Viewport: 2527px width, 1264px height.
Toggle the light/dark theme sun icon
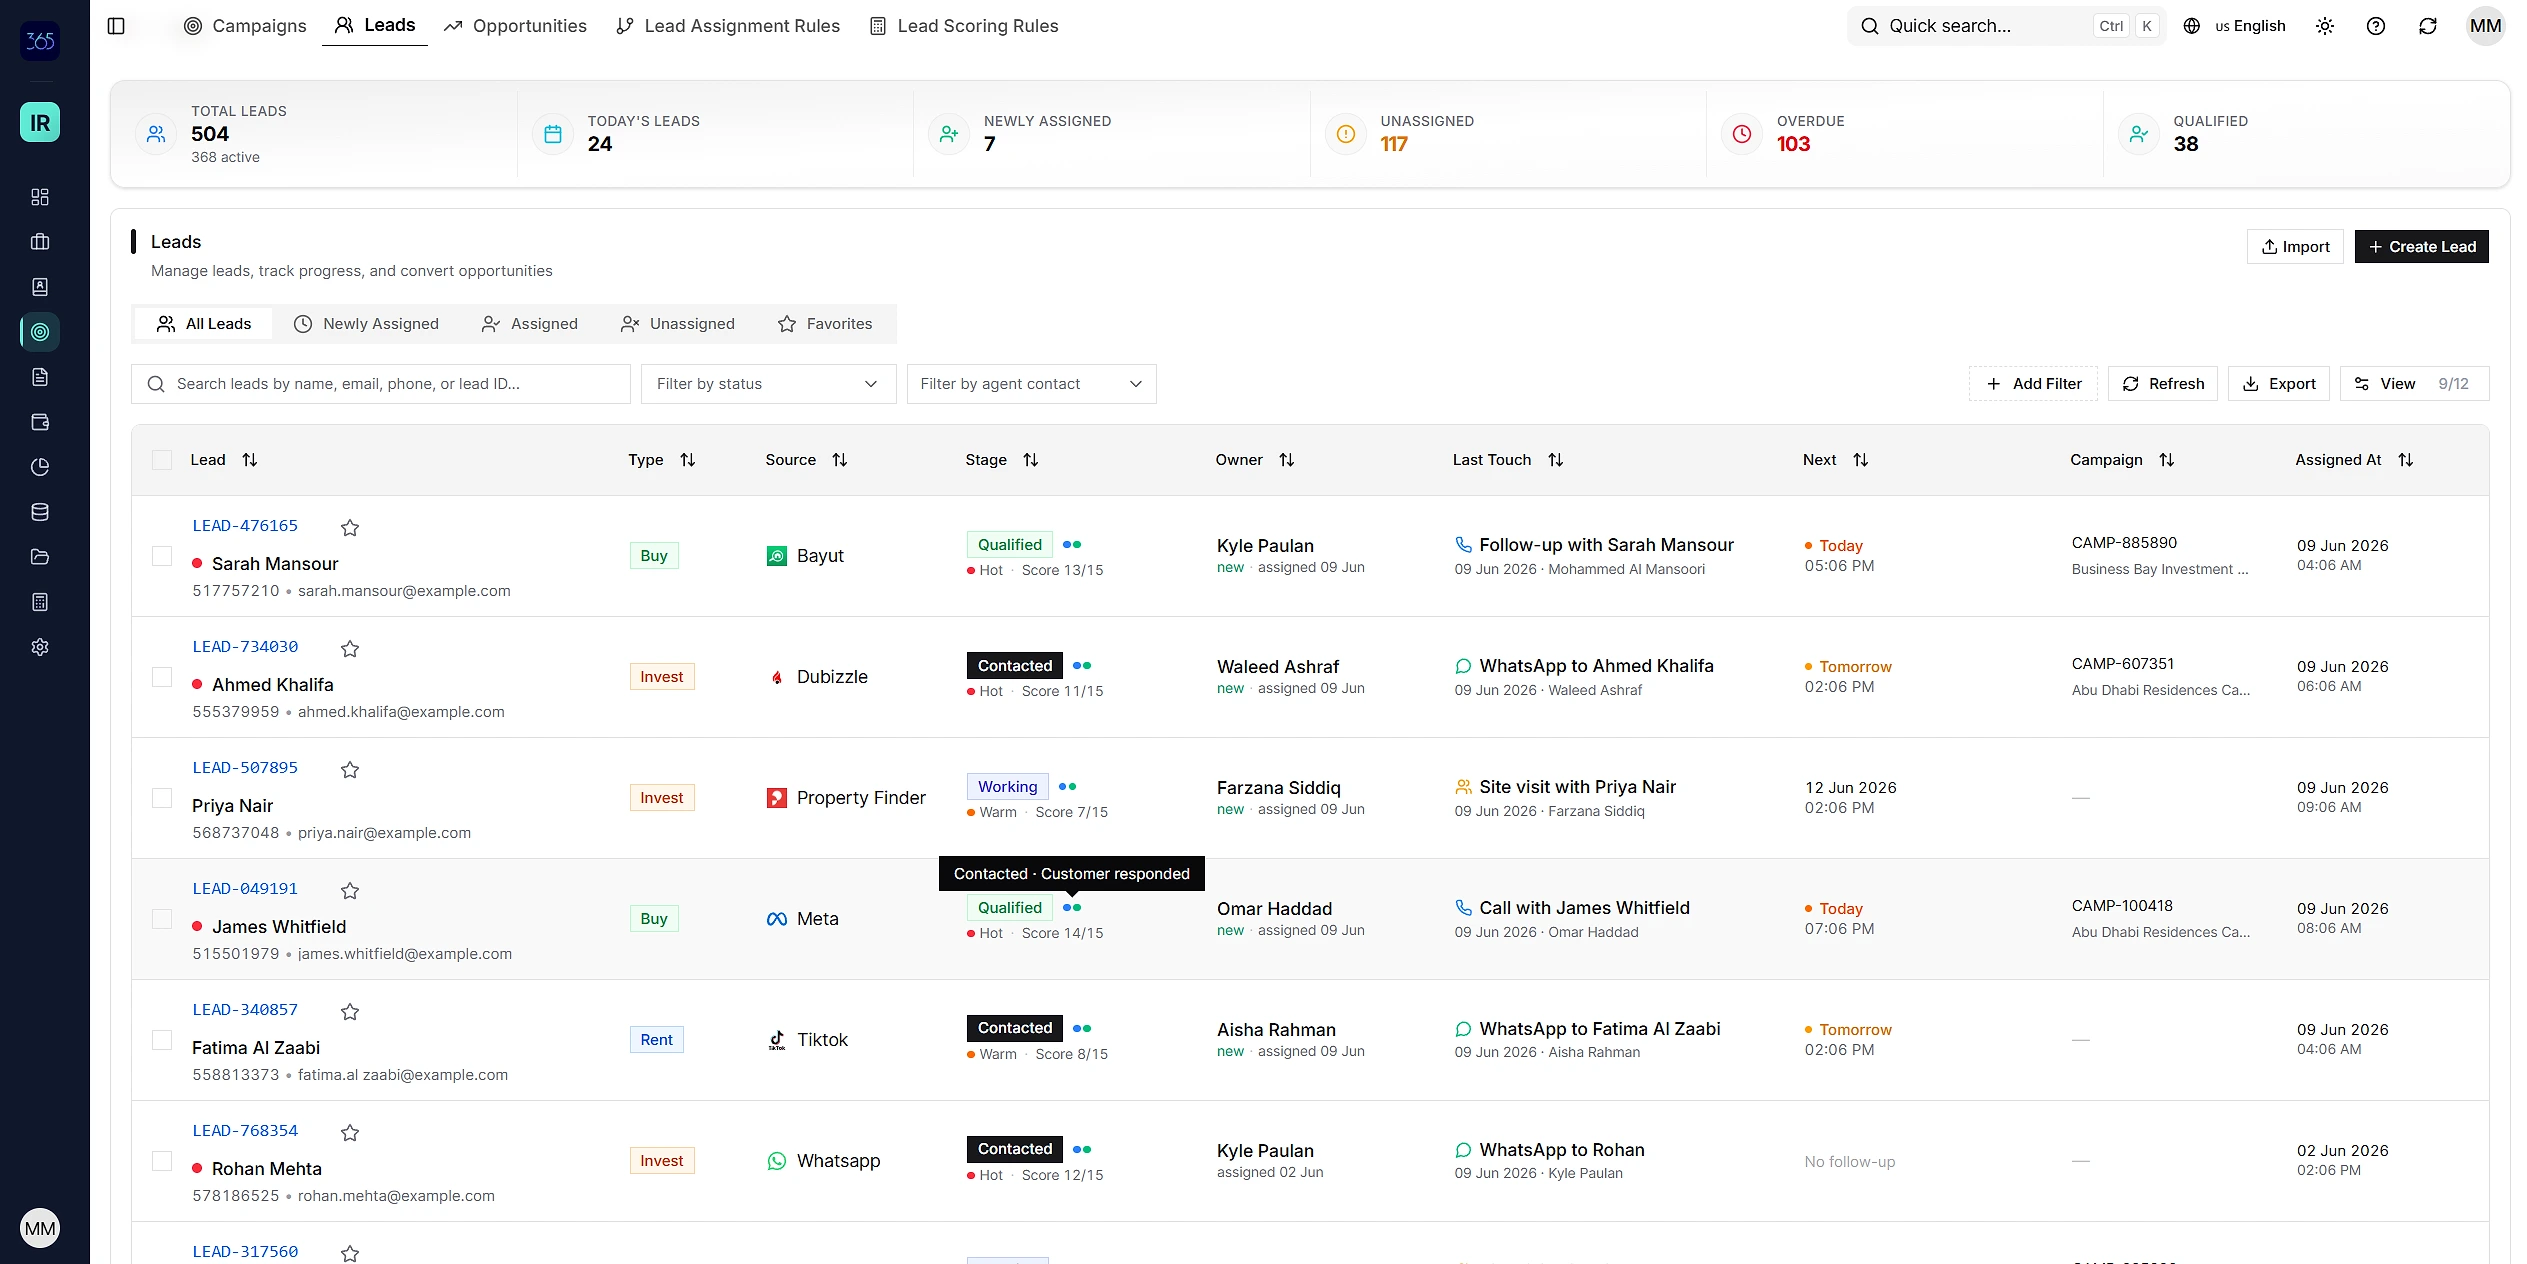click(2325, 26)
